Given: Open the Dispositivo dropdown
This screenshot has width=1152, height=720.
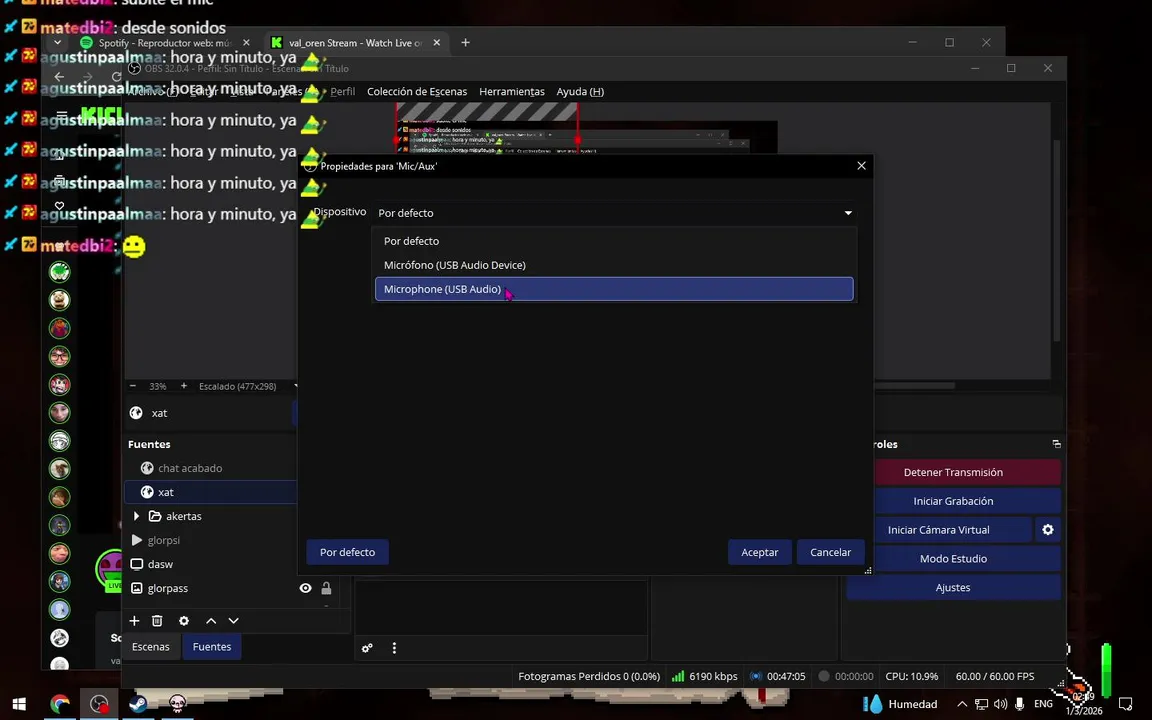Looking at the screenshot, I should click(x=614, y=213).
